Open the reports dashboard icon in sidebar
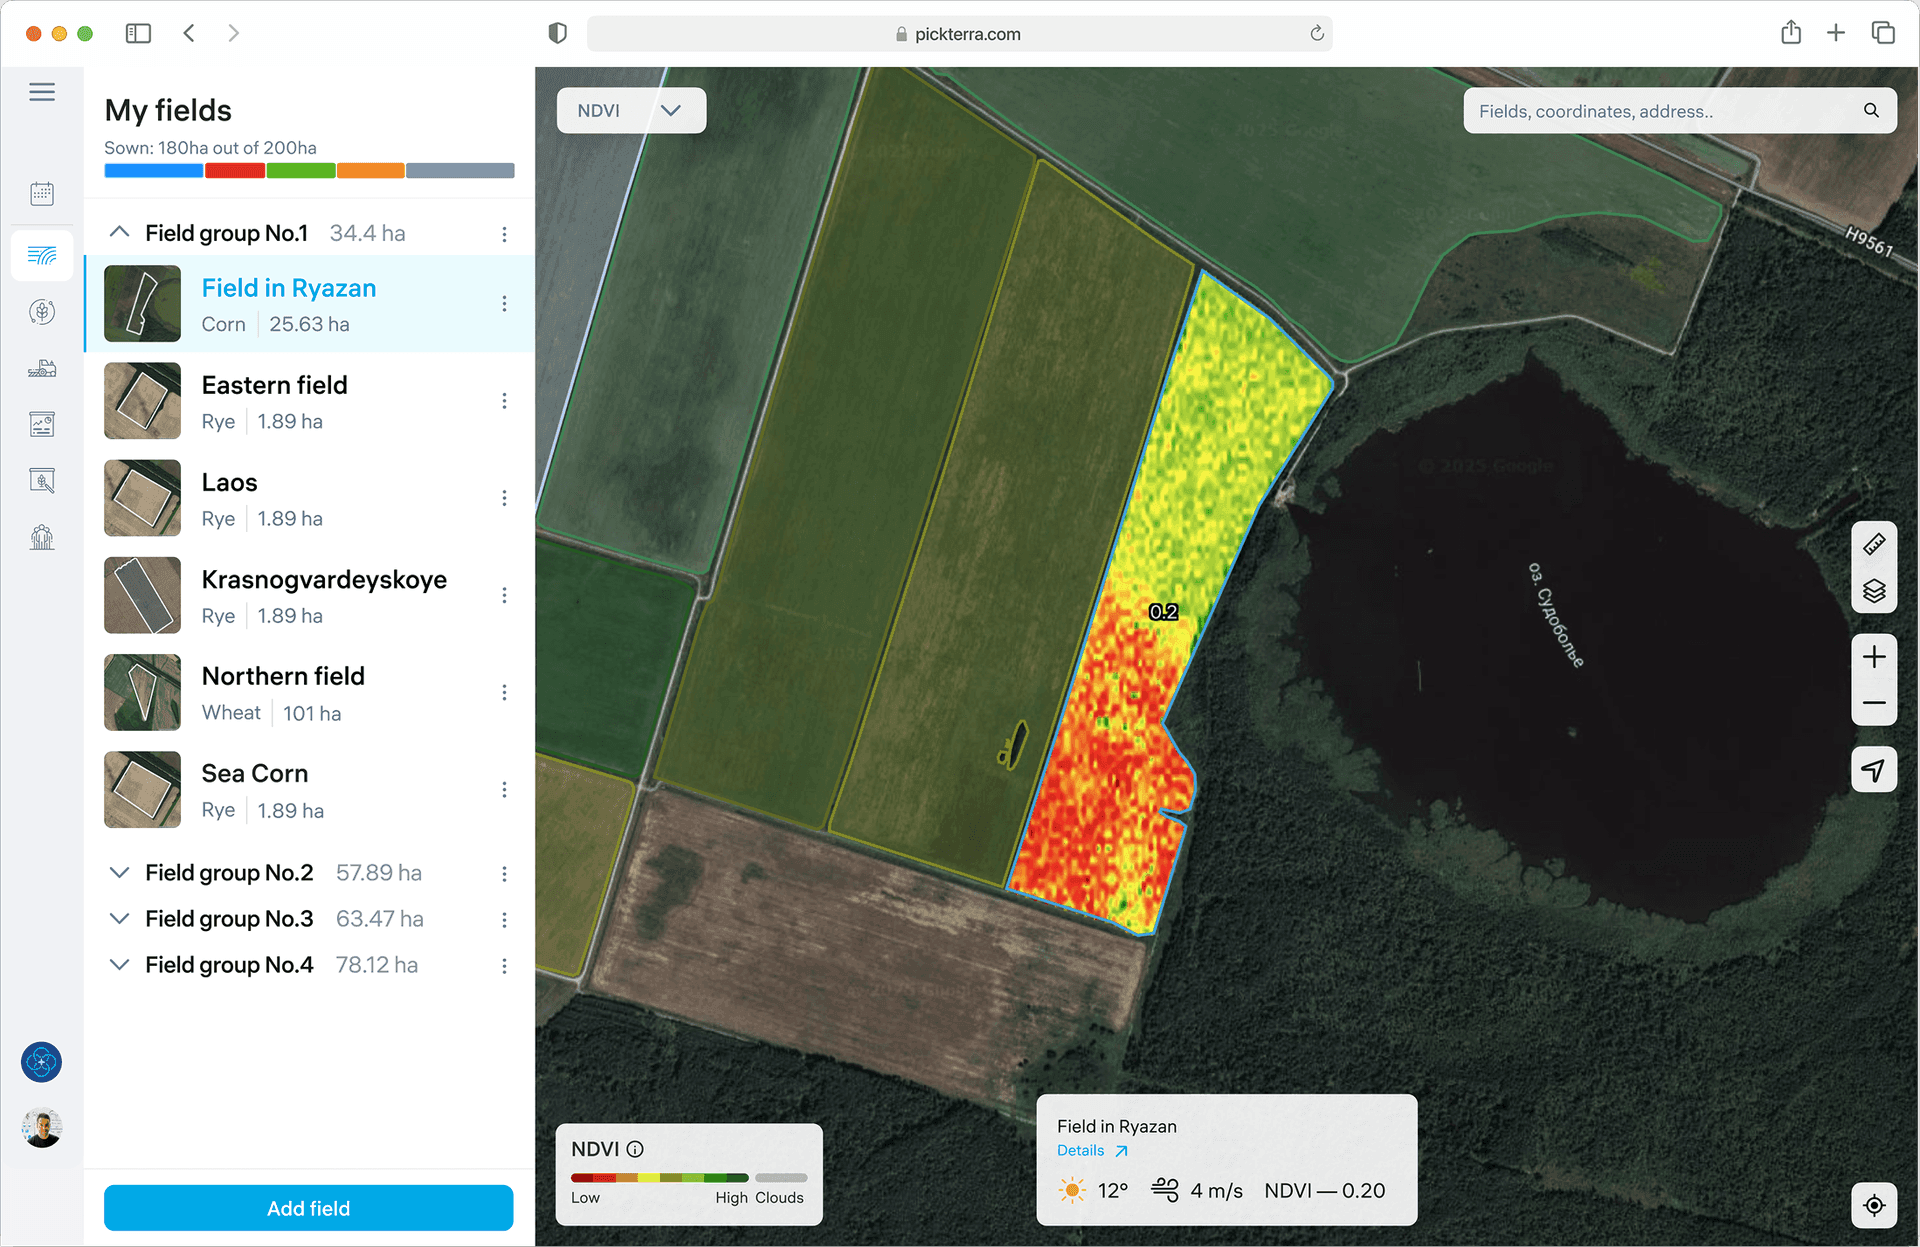Screen dimensions: 1920x1247 (x=41, y=424)
